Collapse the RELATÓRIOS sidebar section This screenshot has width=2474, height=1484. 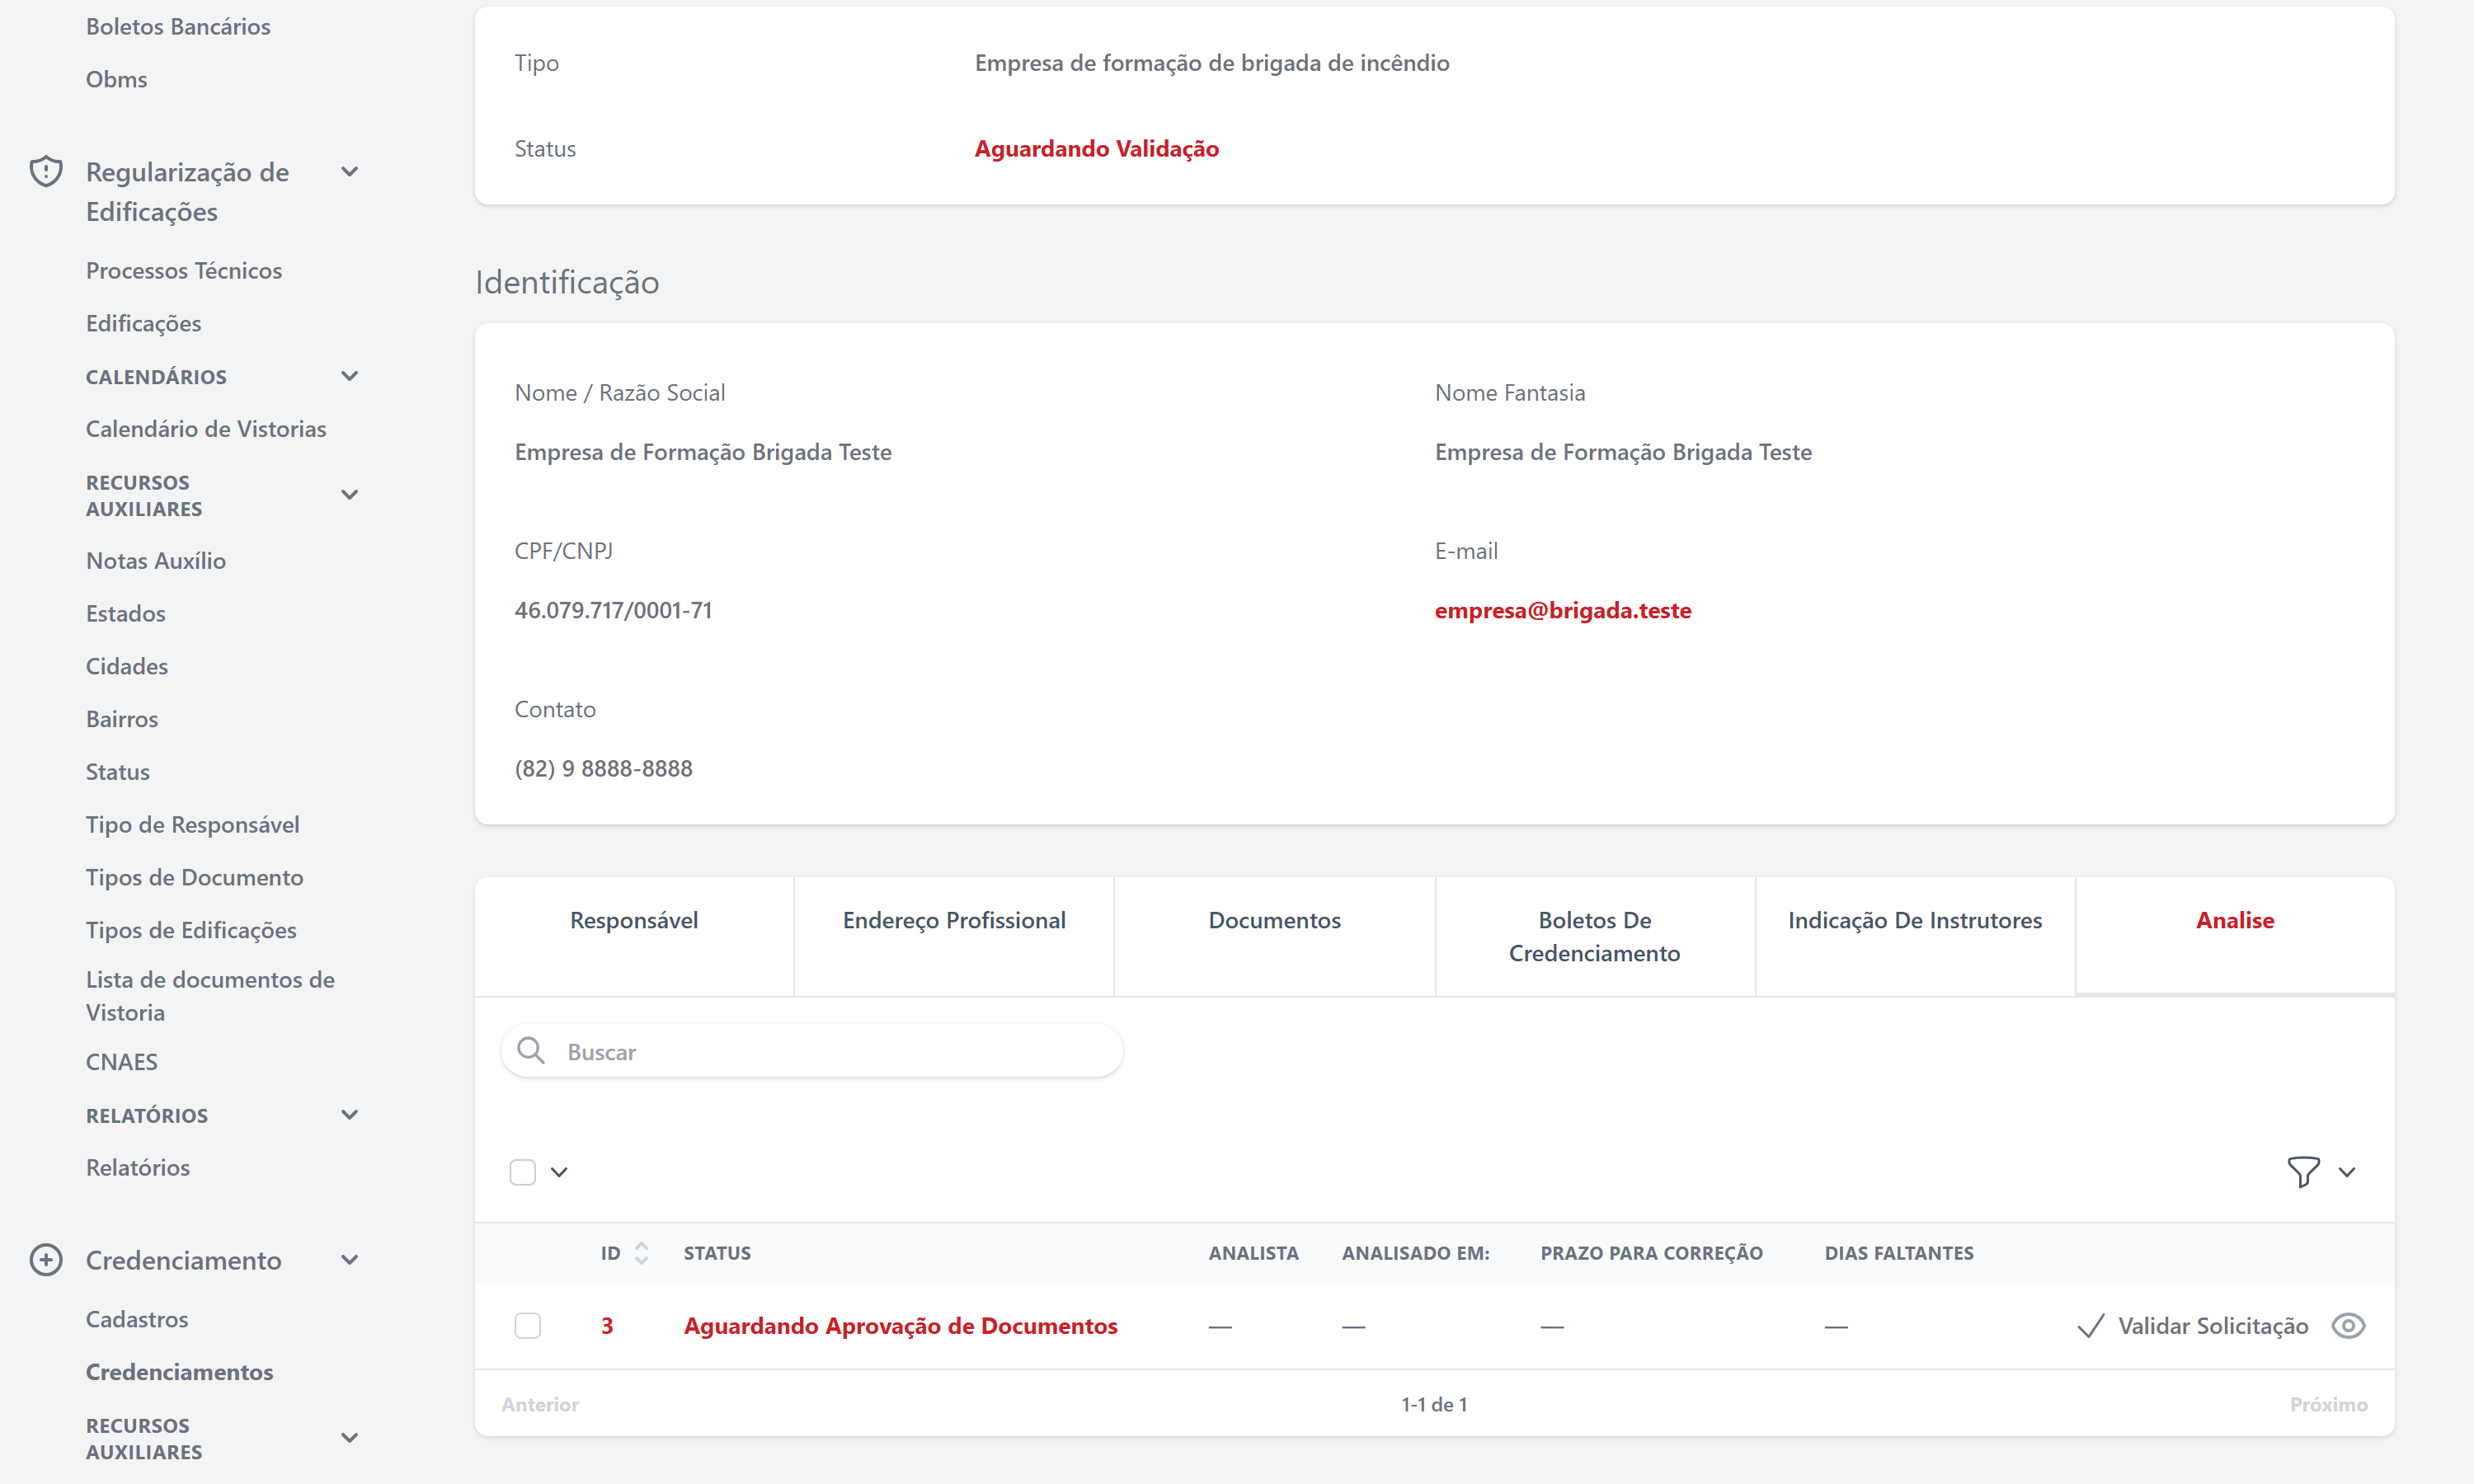[349, 1115]
